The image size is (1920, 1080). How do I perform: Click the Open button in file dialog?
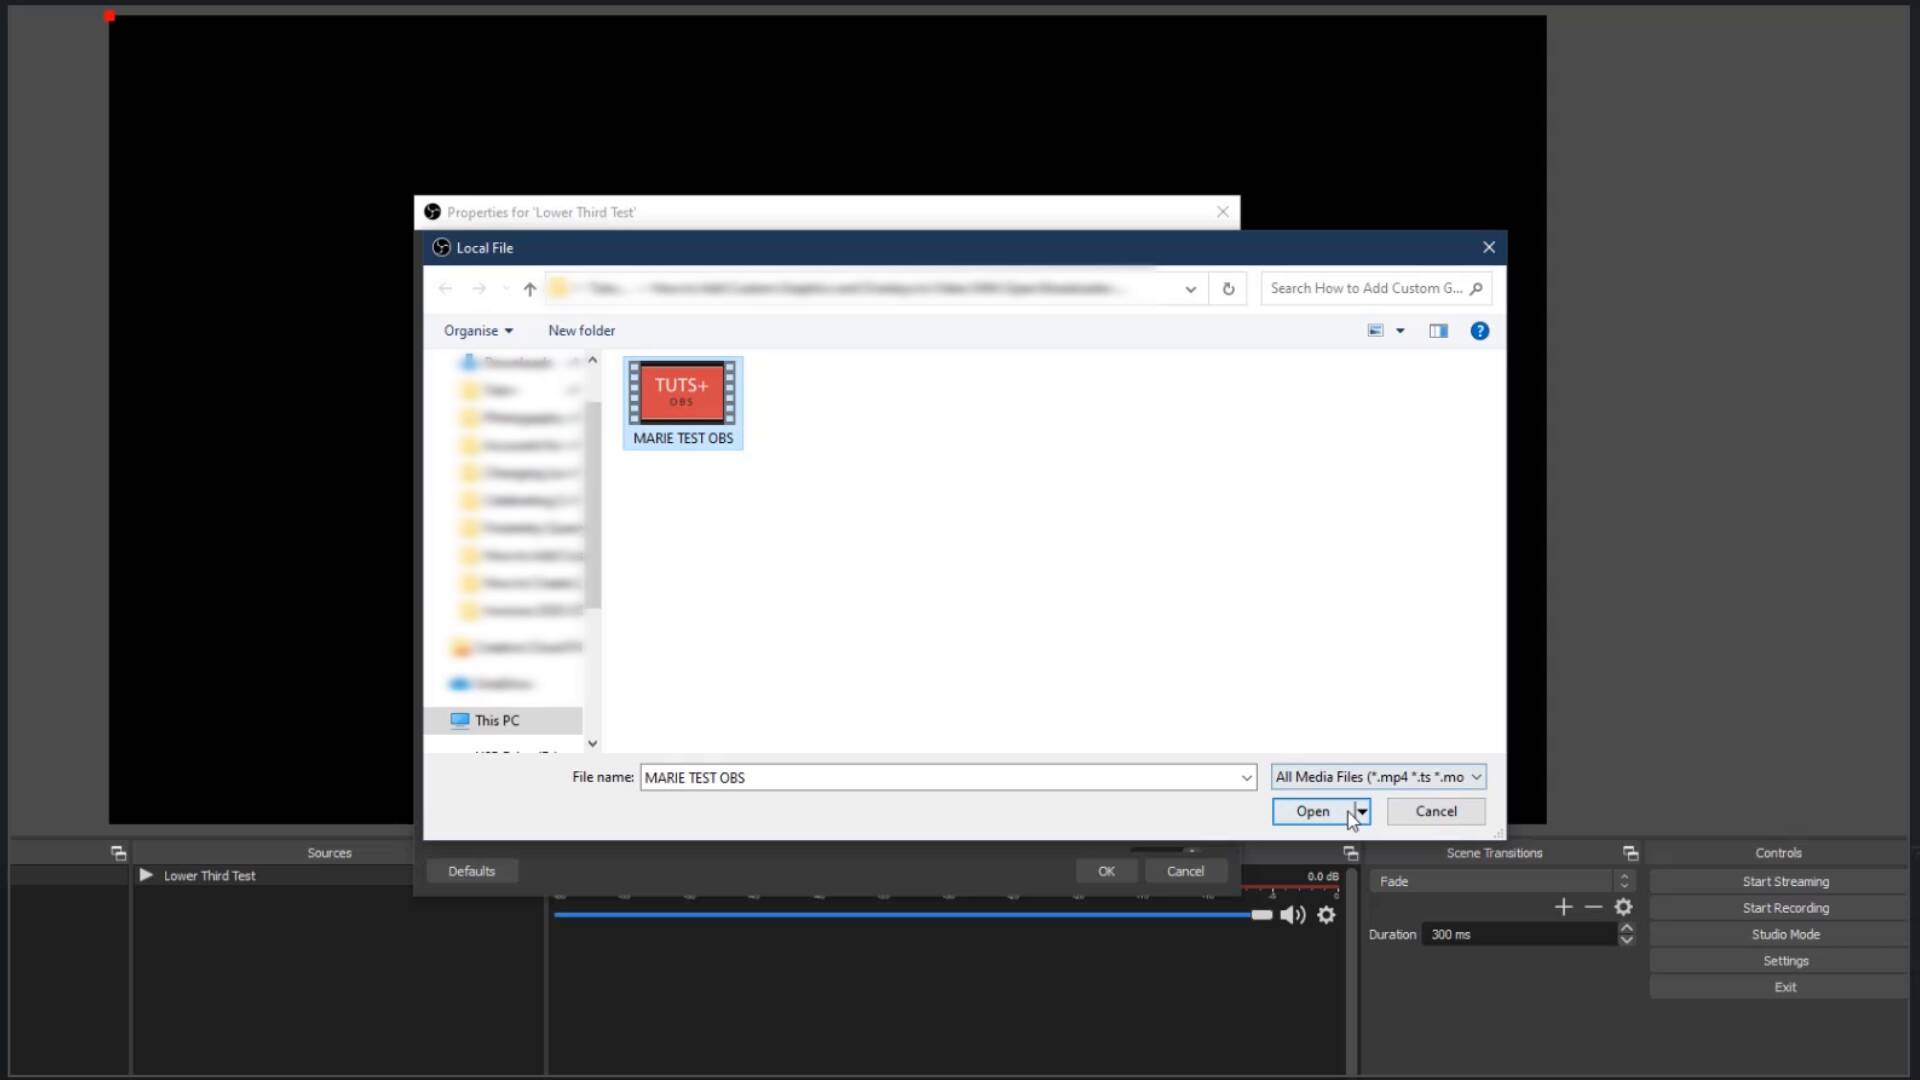click(x=1313, y=811)
